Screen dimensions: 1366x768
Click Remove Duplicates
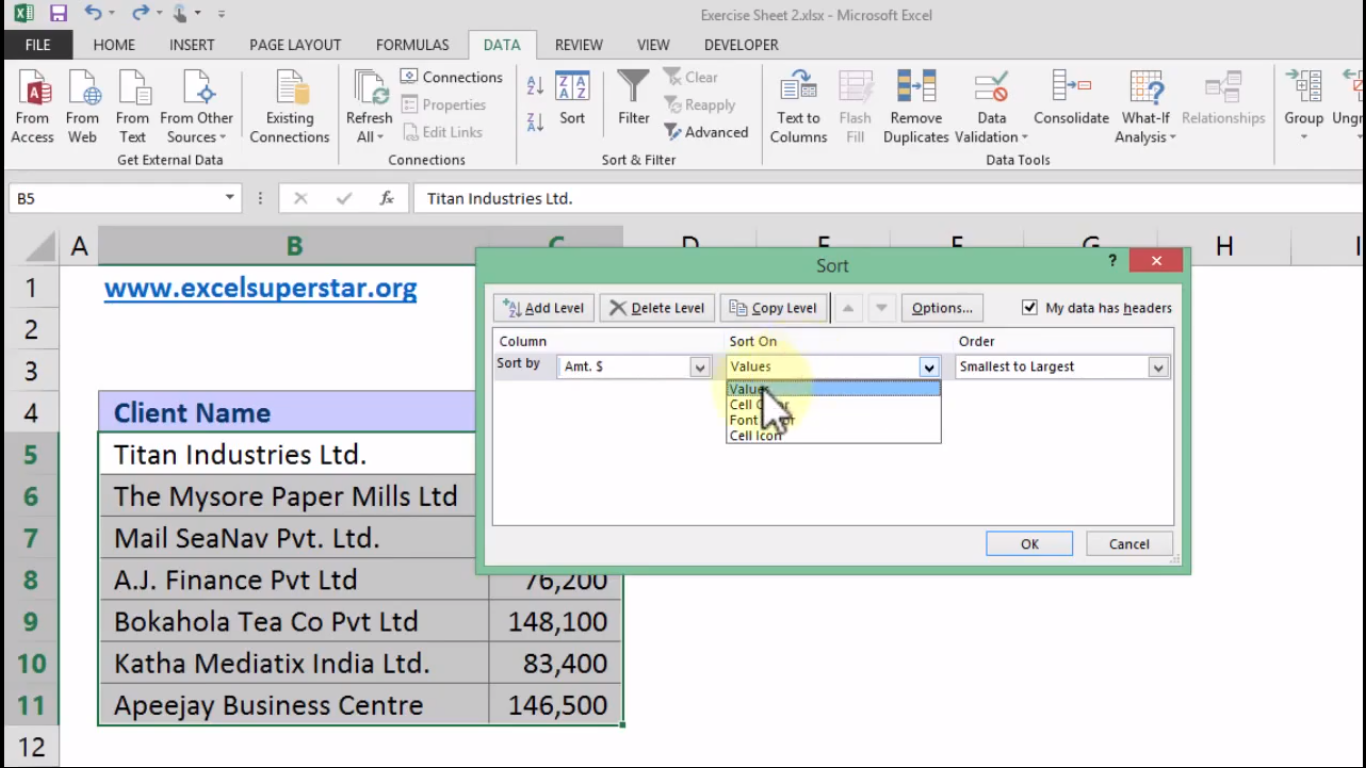pyautogui.click(x=916, y=107)
